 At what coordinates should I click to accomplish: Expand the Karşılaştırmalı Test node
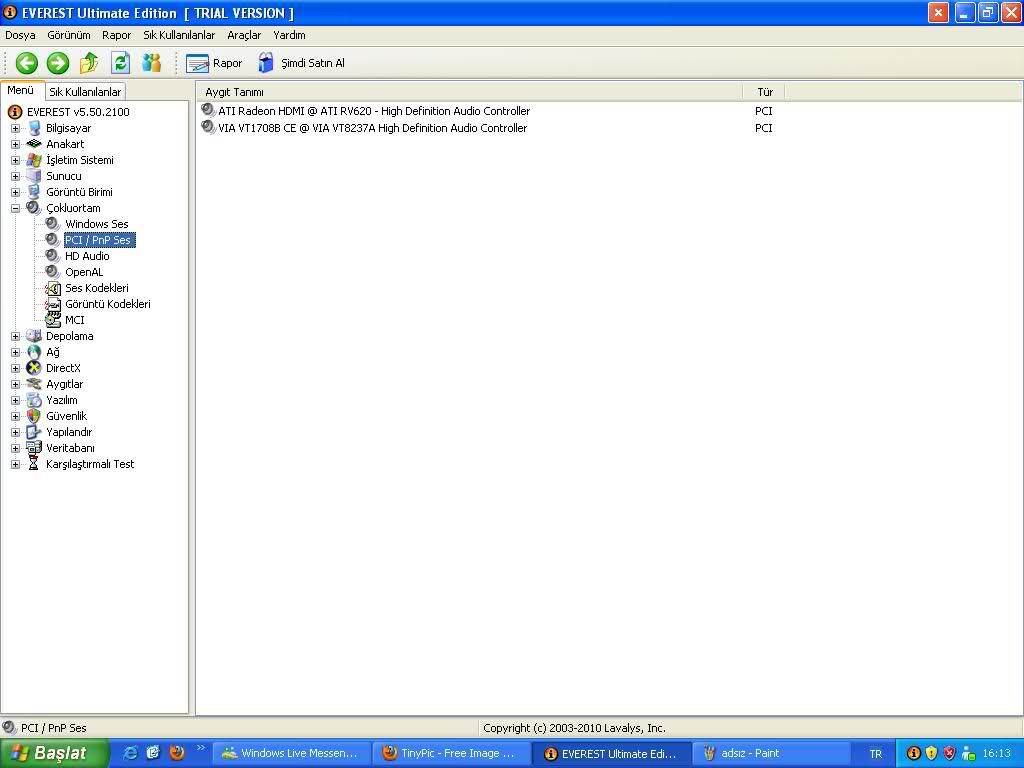[15, 464]
